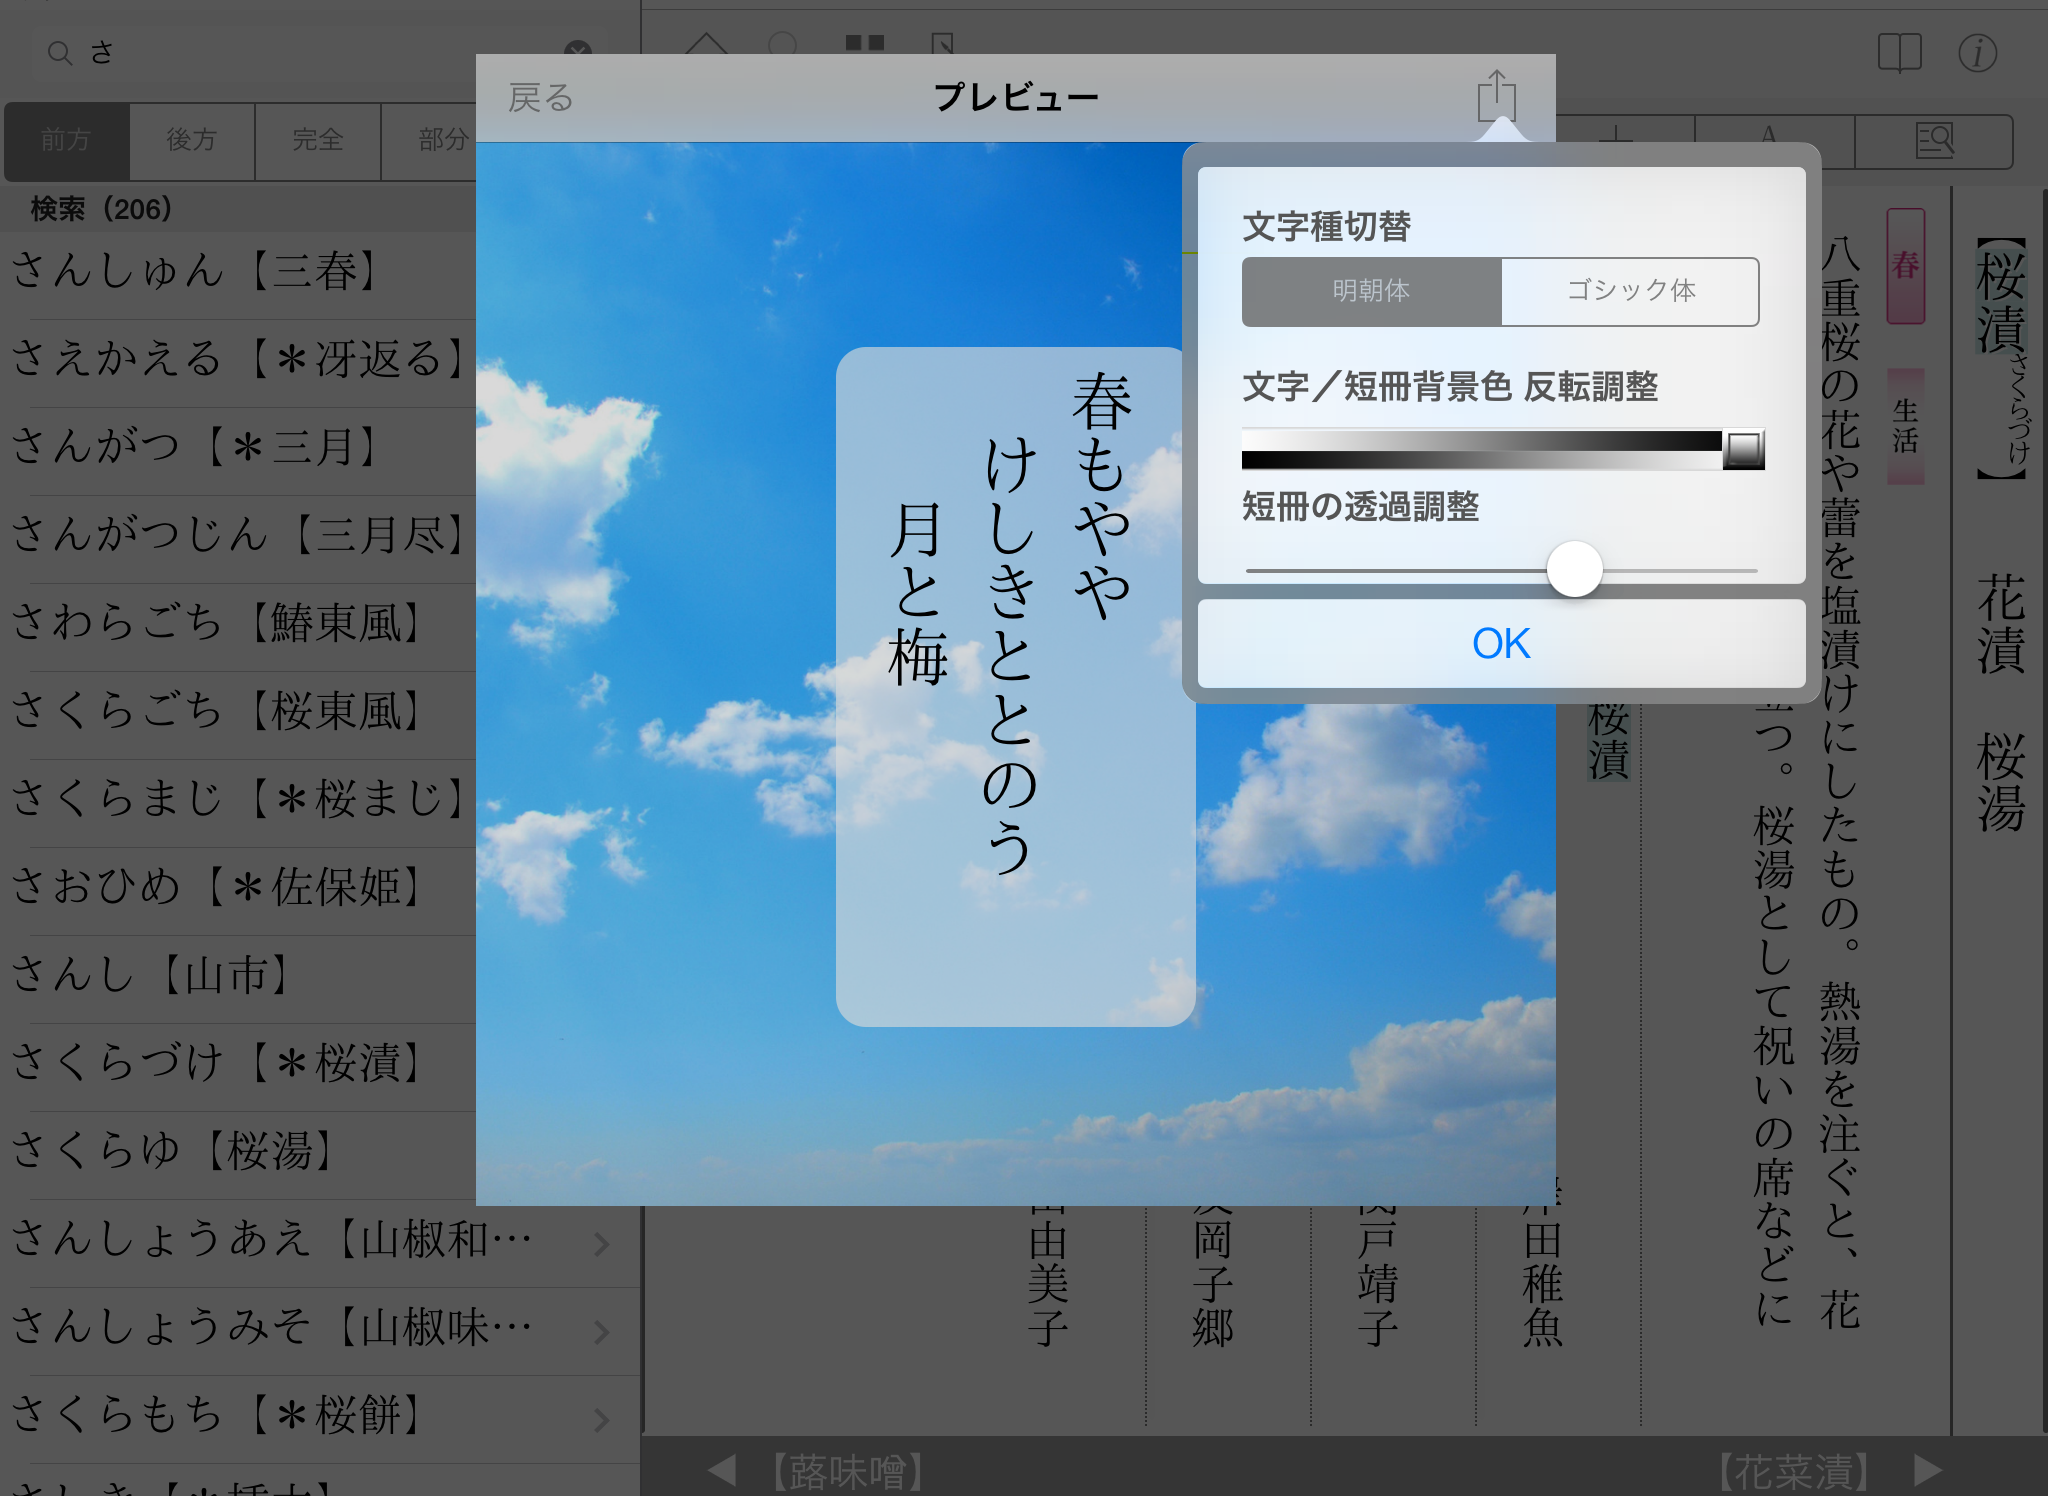Click the 短冊の透過調整 slider knob

pos(1574,569)
